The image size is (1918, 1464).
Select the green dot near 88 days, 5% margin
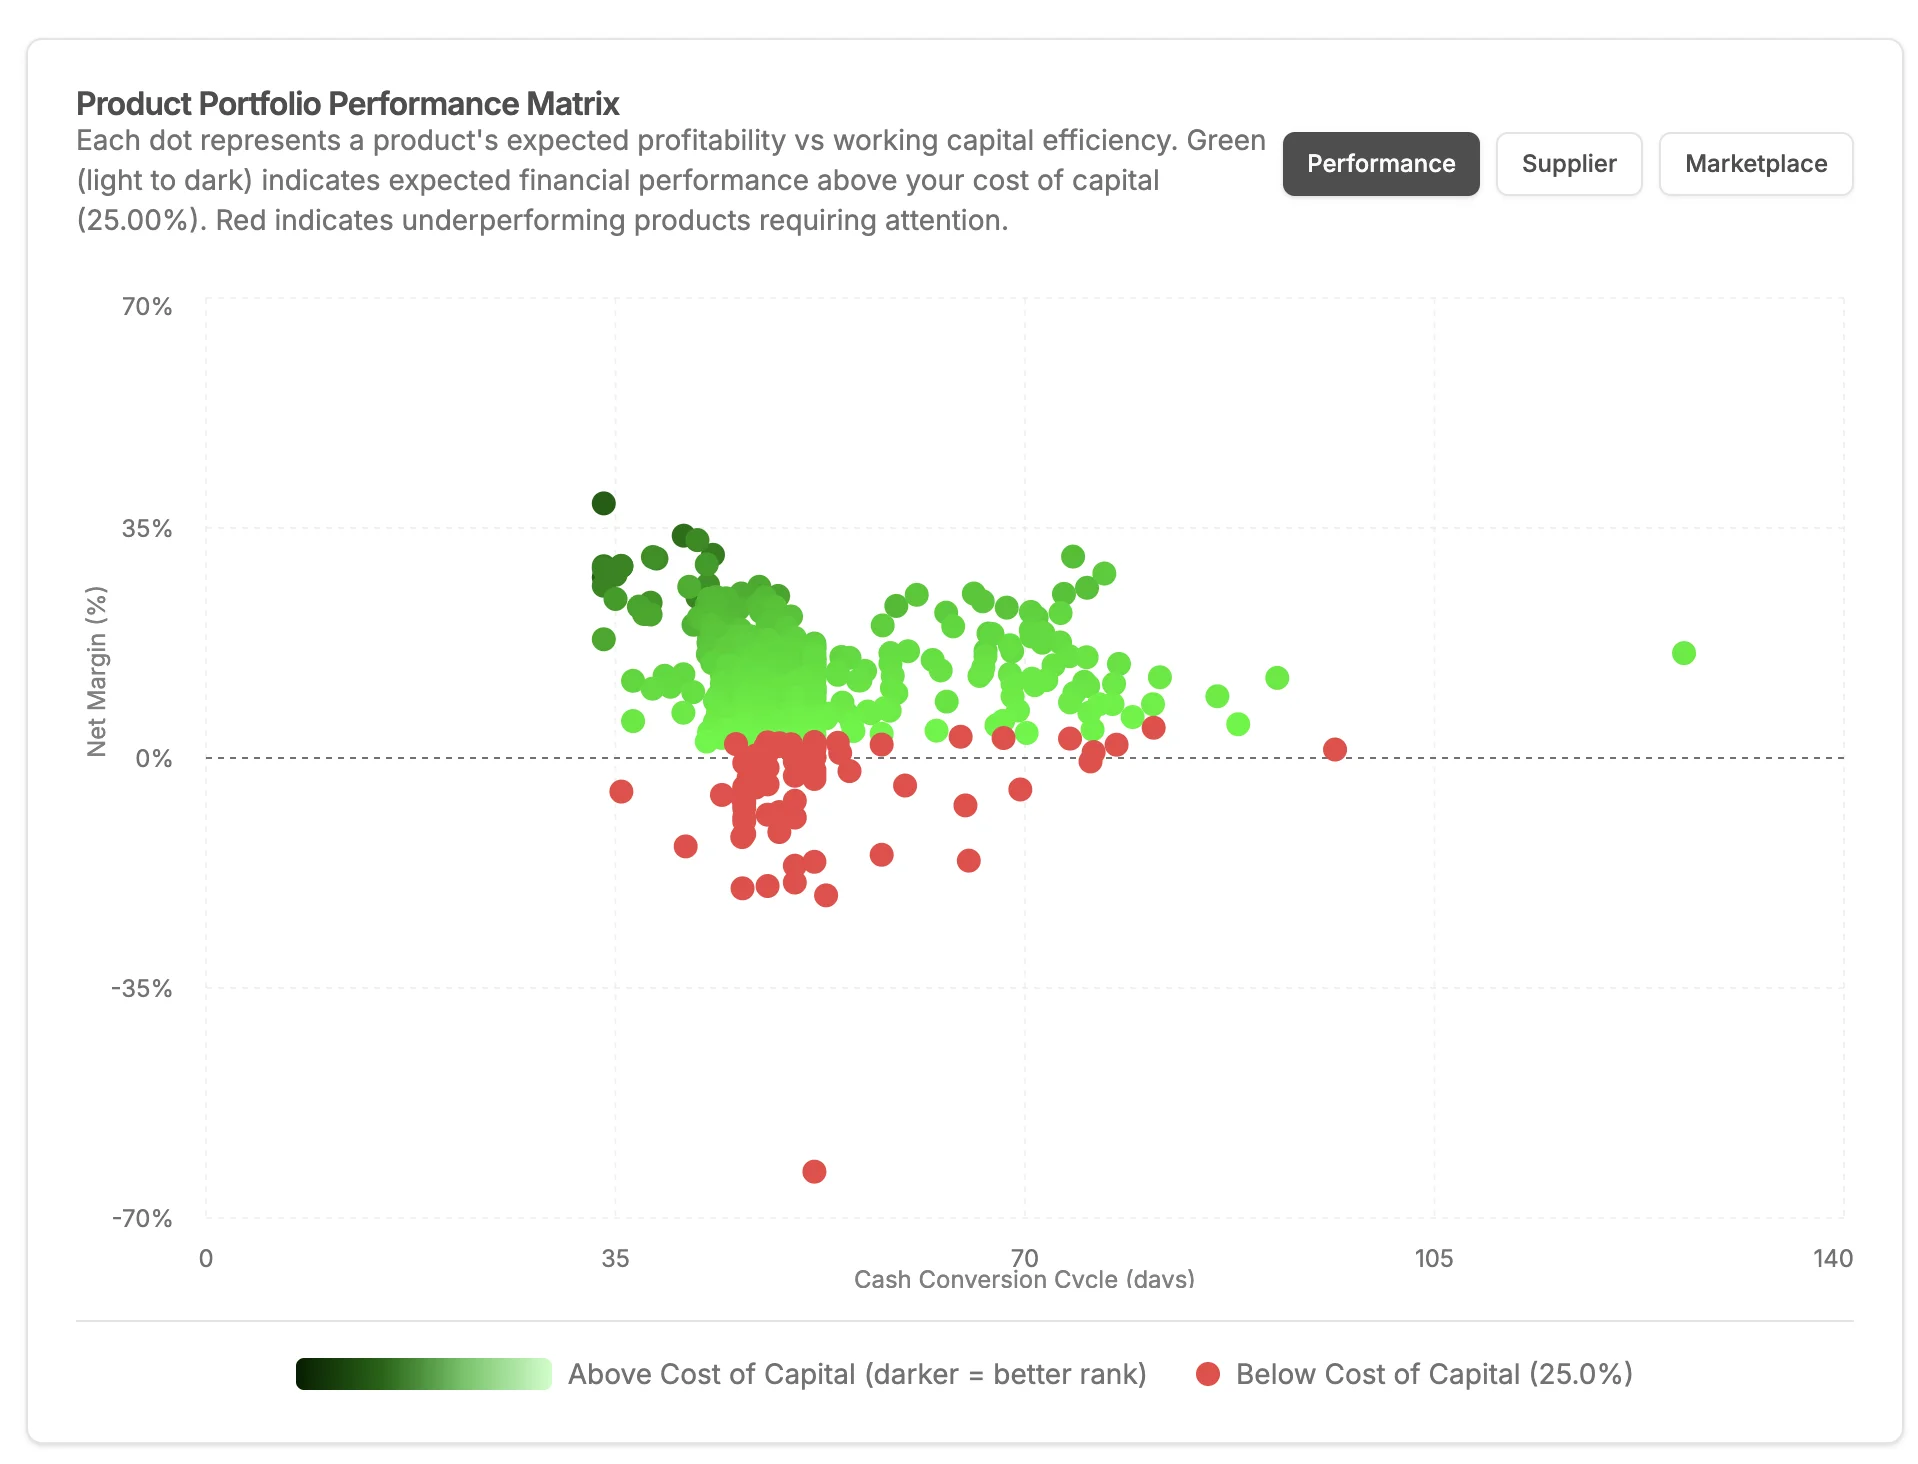1237,723
